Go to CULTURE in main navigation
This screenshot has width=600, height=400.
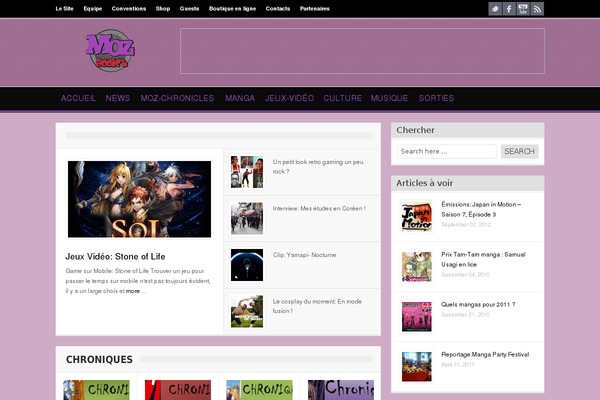(x=342, y=98)
